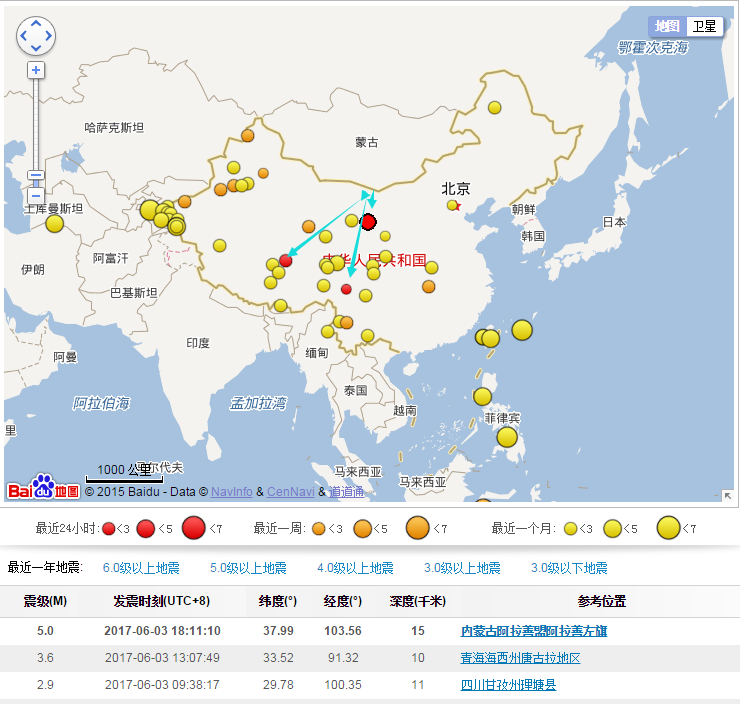740x704 pixels.
Task: Zoom out using the minus button
Action: [36, 195]
